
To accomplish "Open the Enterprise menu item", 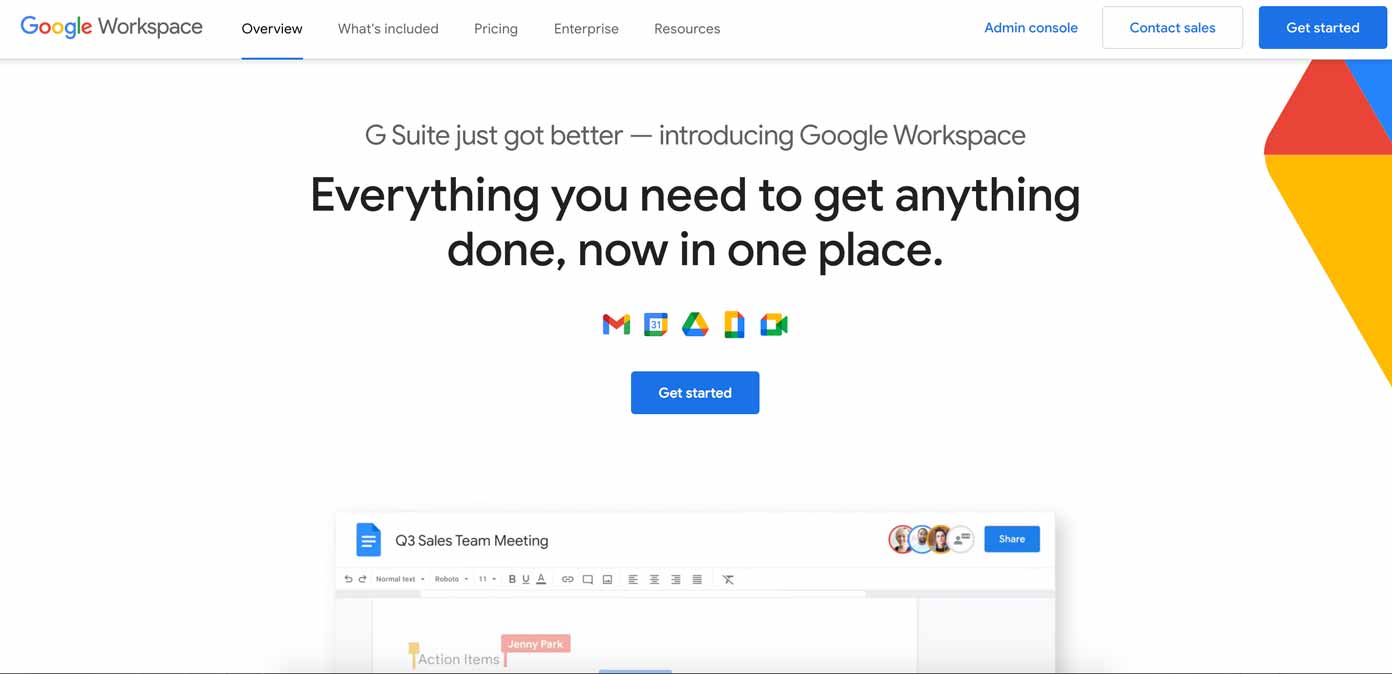I will (586, 29).
